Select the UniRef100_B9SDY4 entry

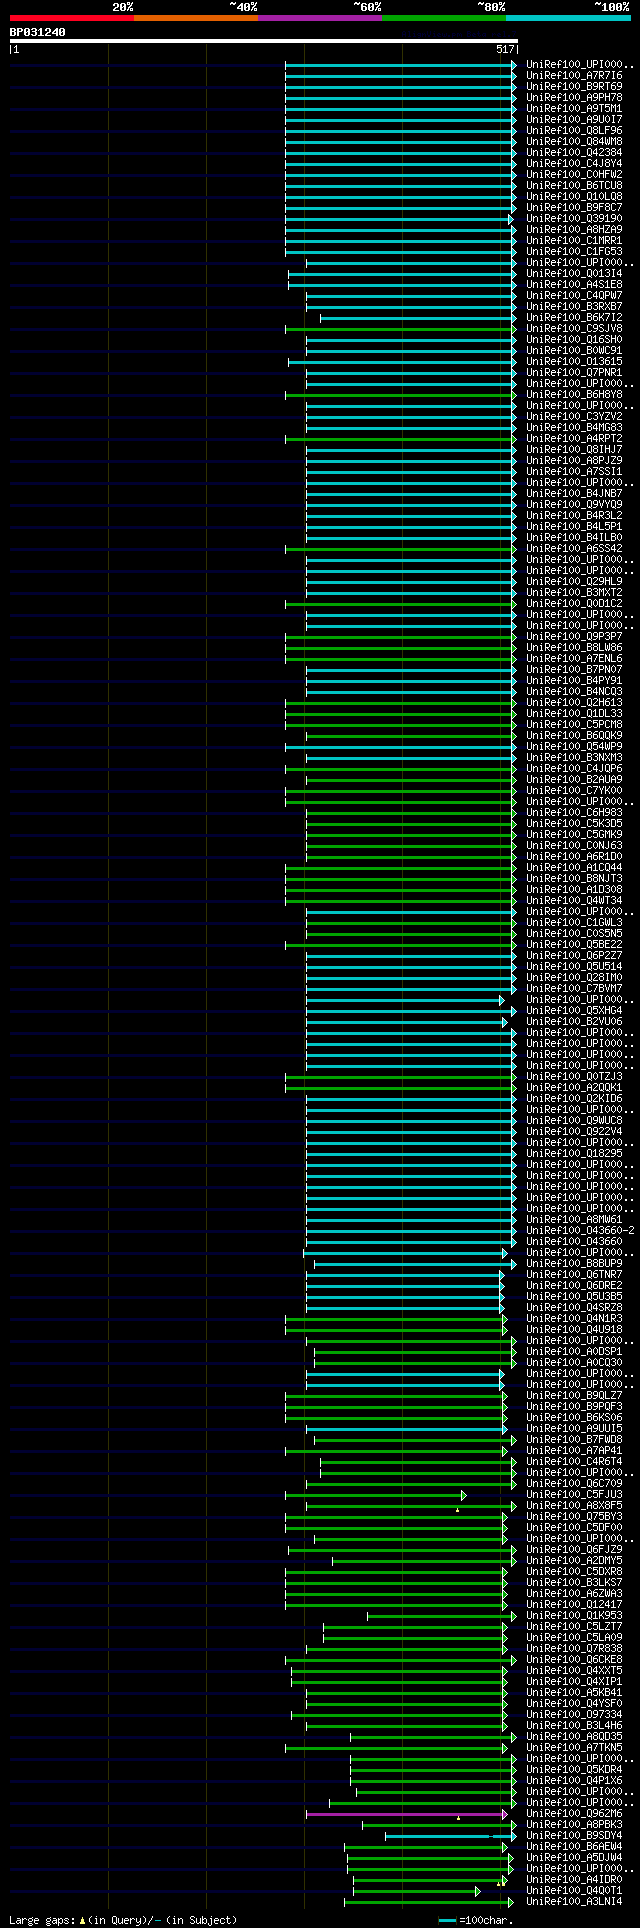click(x=574, y=1836)
